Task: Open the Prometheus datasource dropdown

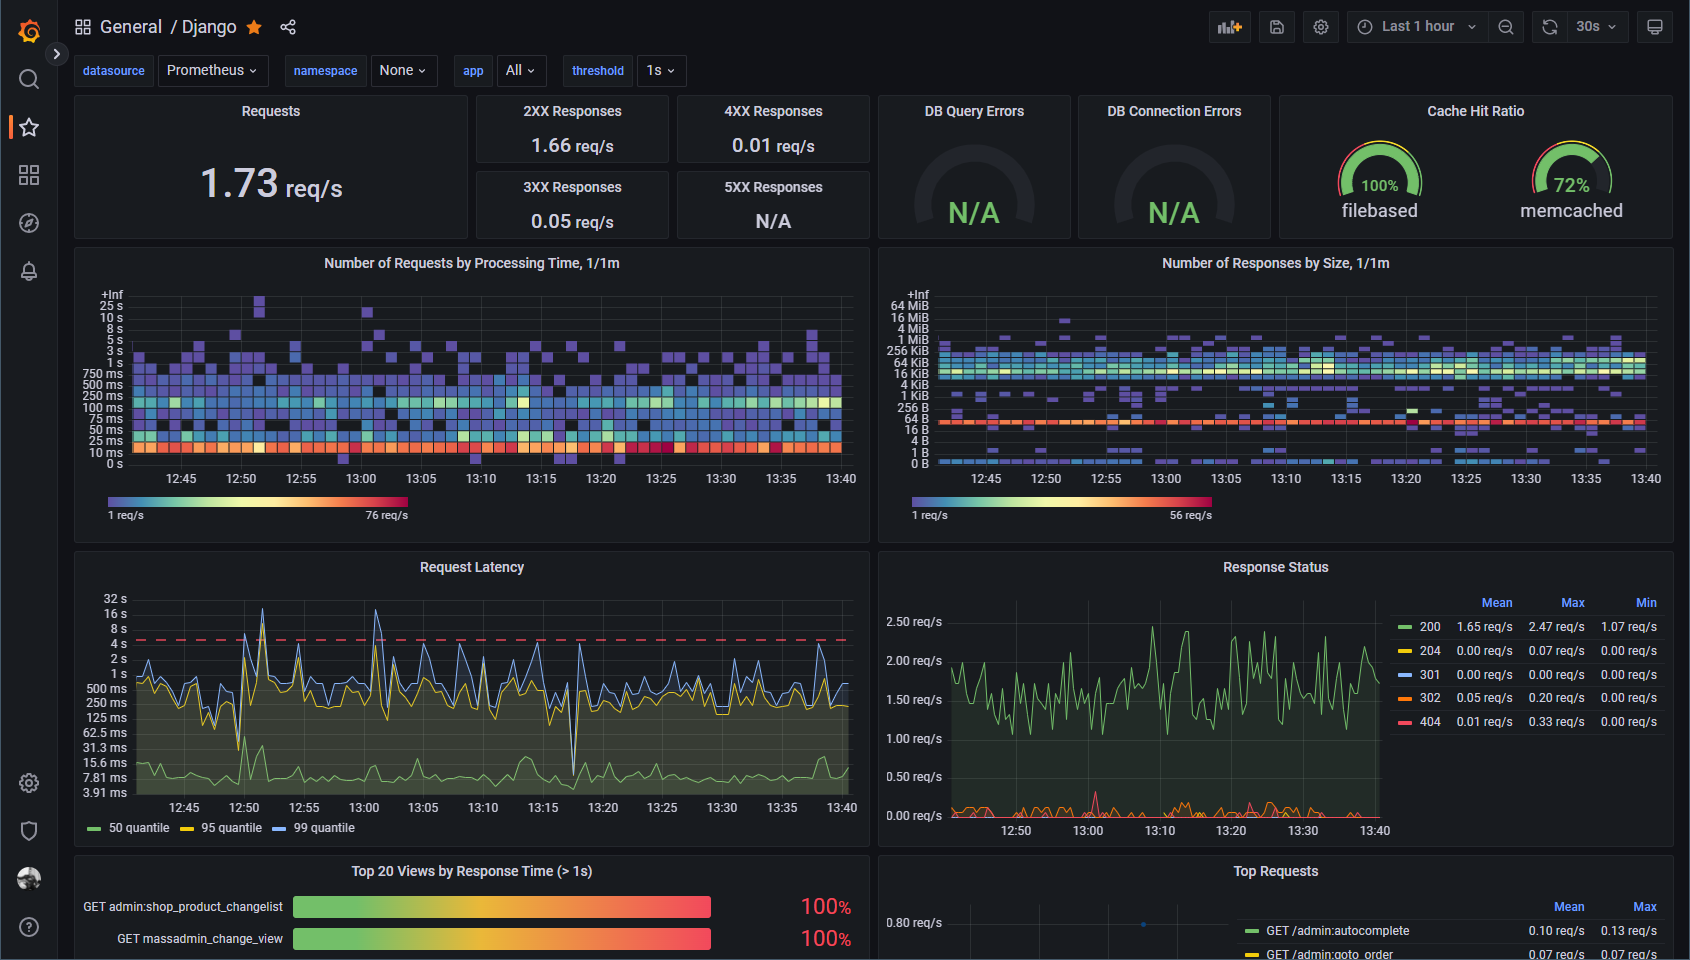Action: click(x=212, y=70)
